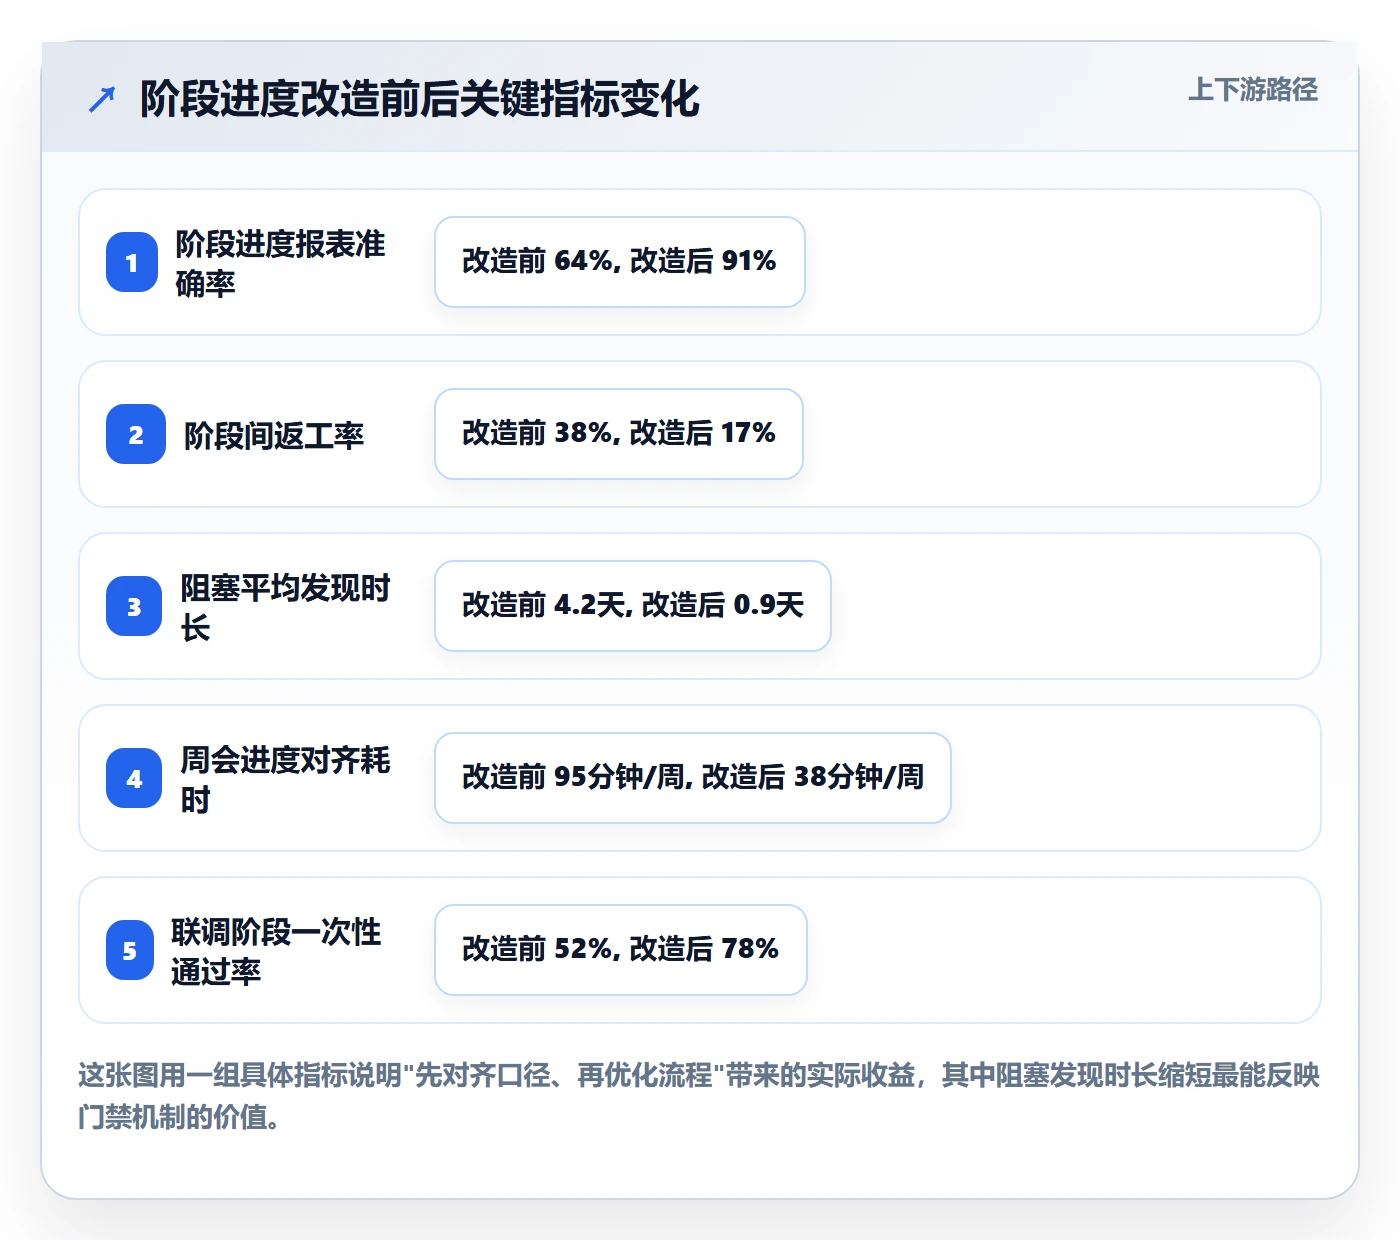Click number badge 4 for 周会进度对齐耗时
Viewport: 1400px width, 1240px height.
pos(134,778)
